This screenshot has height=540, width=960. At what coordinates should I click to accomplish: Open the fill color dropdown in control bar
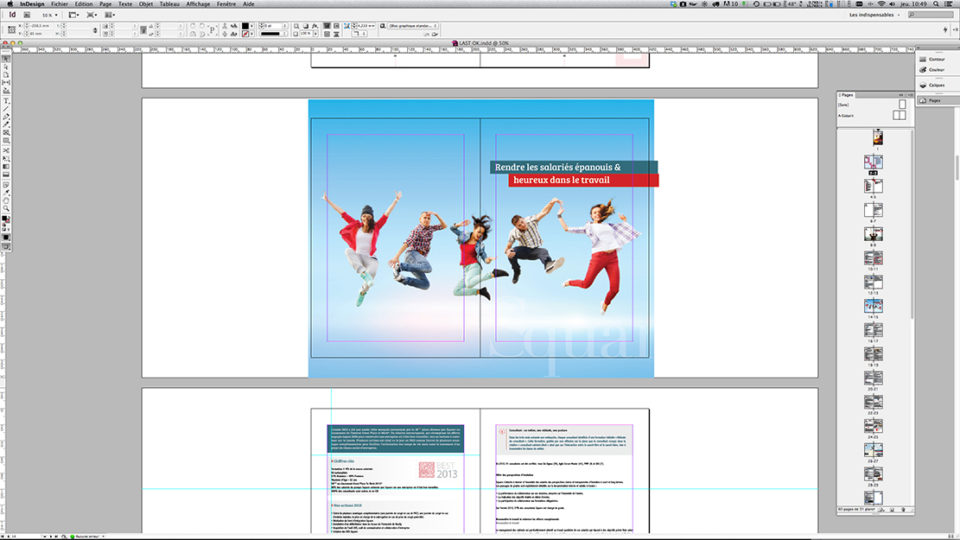pos(252,26)
